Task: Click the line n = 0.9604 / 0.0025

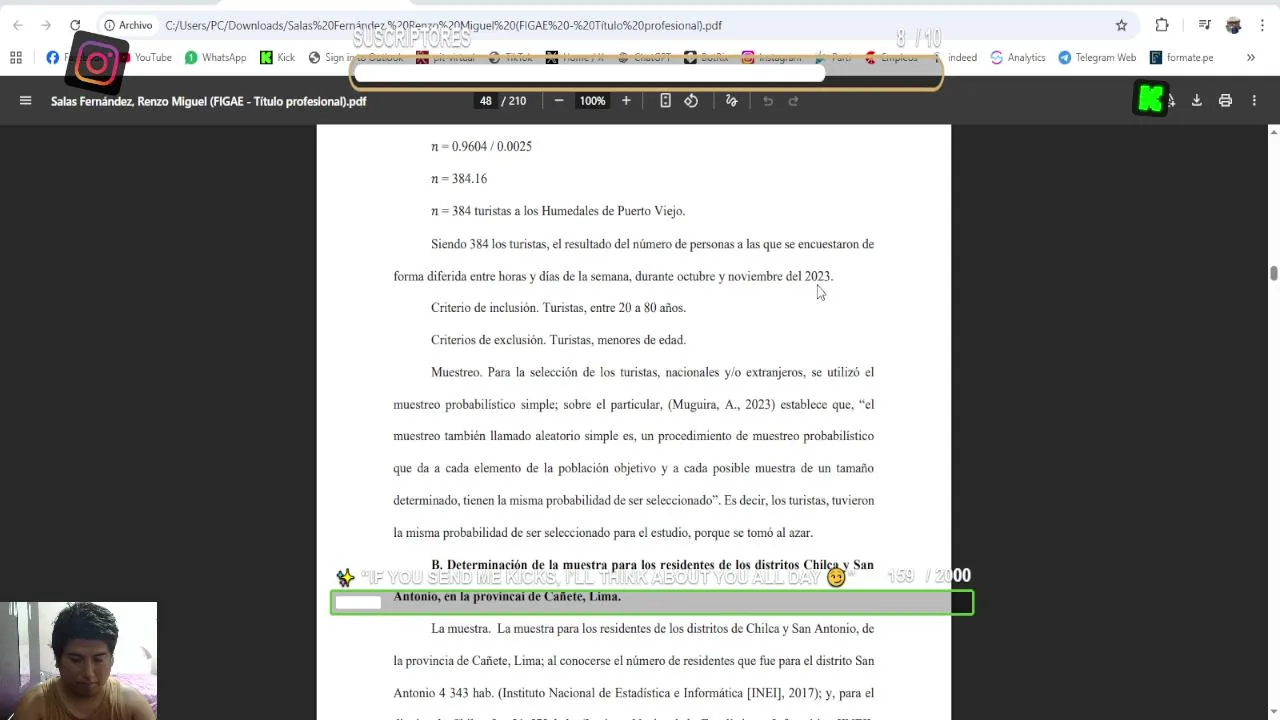Action: pyautogui.click(x=481, y=146)
